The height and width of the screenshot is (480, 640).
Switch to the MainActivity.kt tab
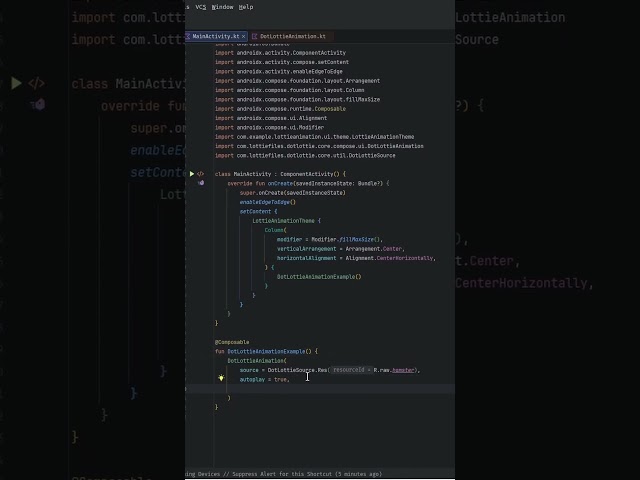point(216,36)
